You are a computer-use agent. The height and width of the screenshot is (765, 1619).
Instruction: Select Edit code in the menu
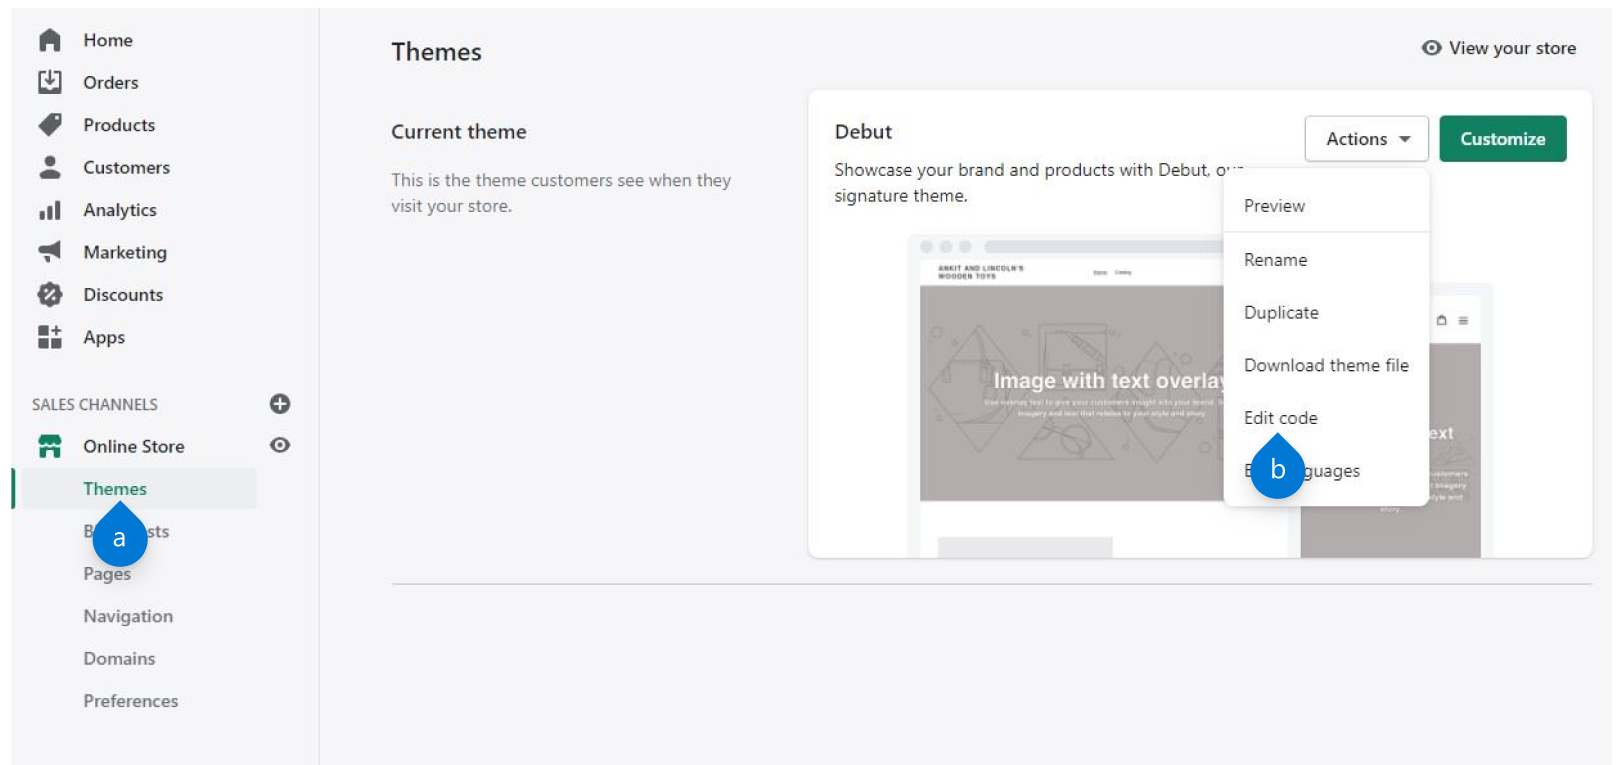[x=1326, y=418]
